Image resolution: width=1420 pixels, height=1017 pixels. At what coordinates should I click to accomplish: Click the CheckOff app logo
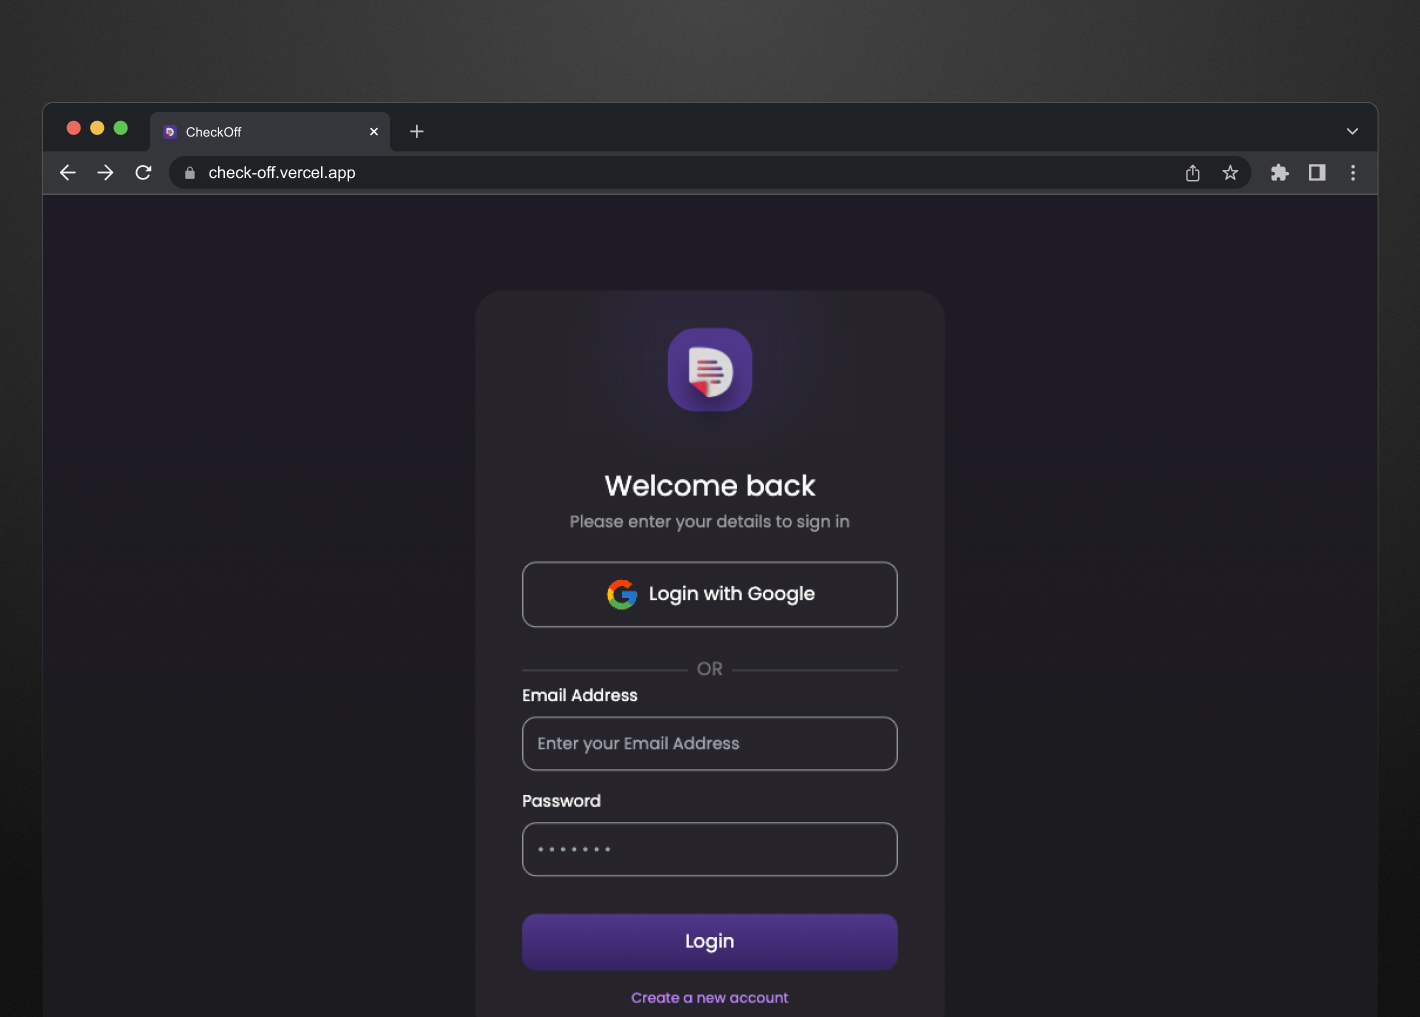(710, 370)
